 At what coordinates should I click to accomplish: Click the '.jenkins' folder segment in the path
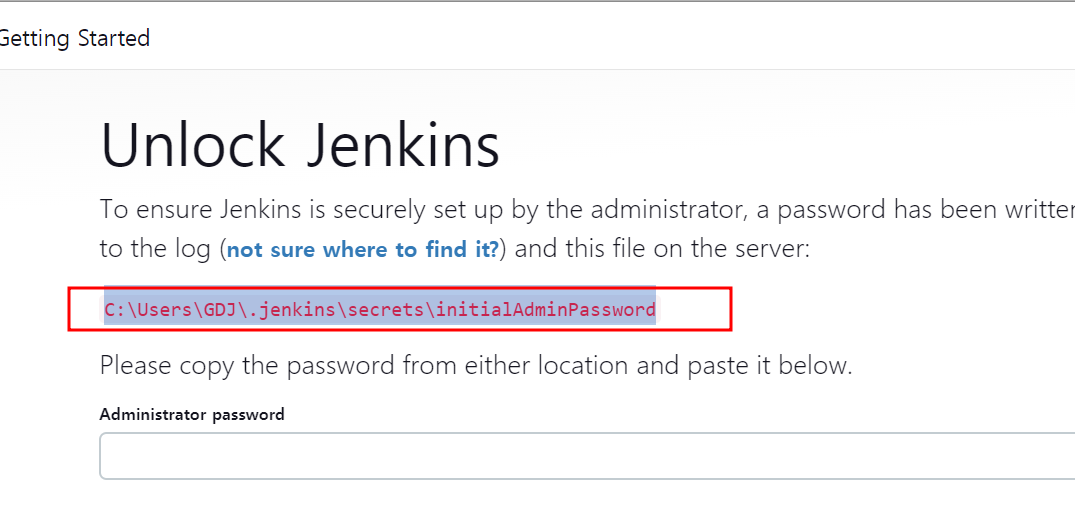coord(291,310)
